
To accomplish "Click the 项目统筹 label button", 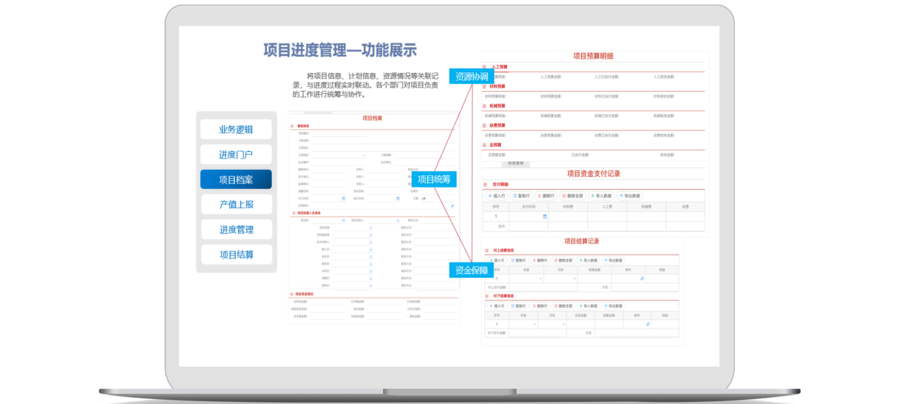I will click(x=433, y=180).
